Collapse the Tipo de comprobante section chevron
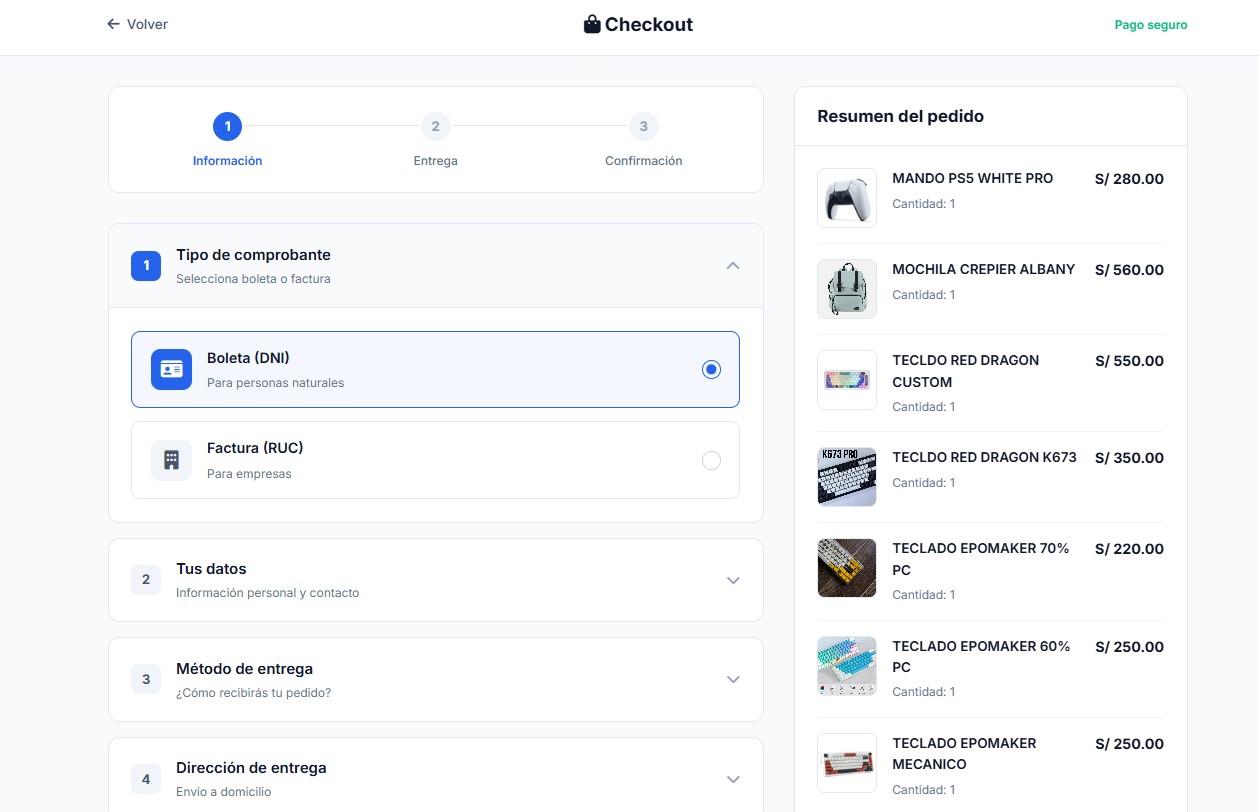The image size is (1259, 812). tap(733, 266)
